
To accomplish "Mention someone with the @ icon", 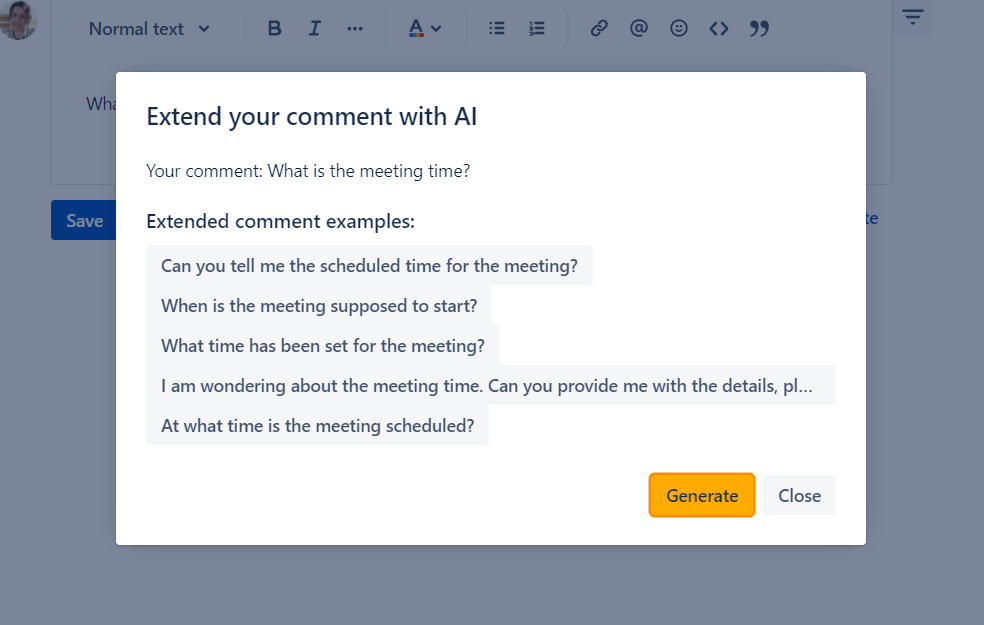I will [x=639, y=29].
